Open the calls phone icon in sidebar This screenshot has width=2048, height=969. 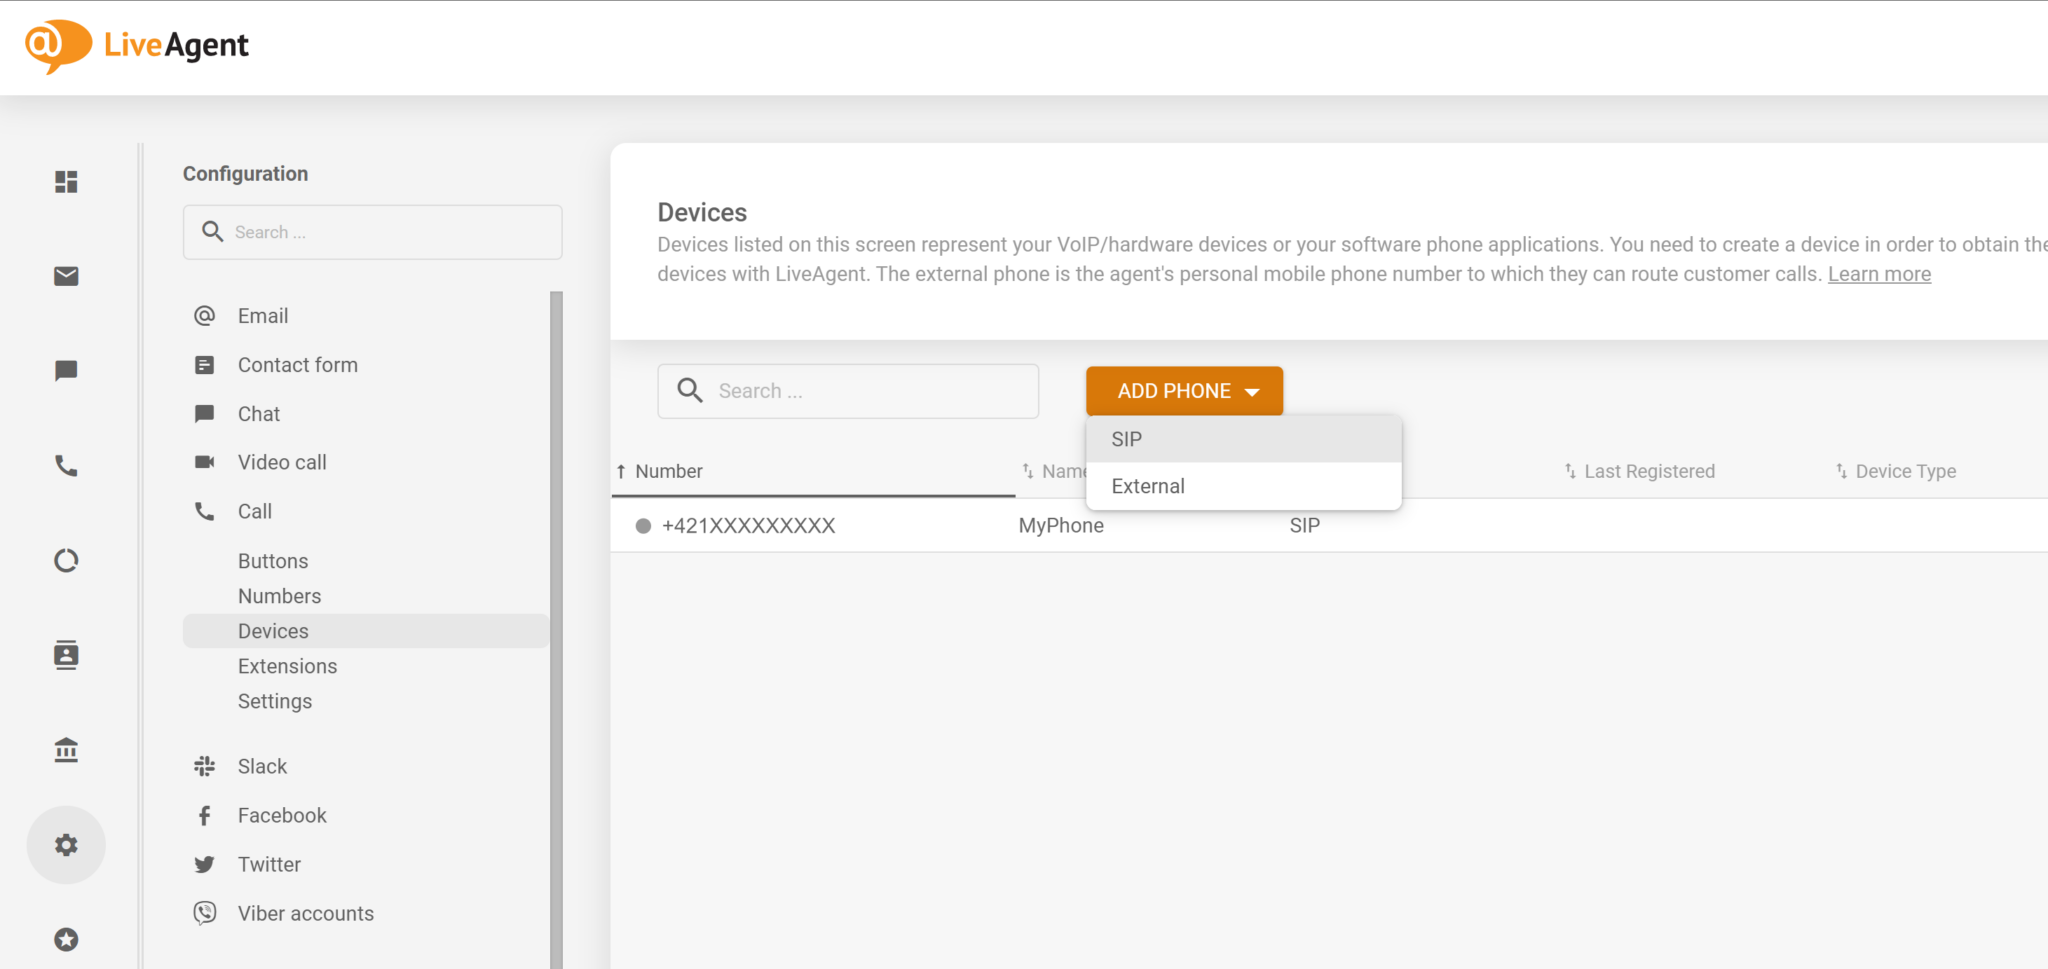point(66,466)
